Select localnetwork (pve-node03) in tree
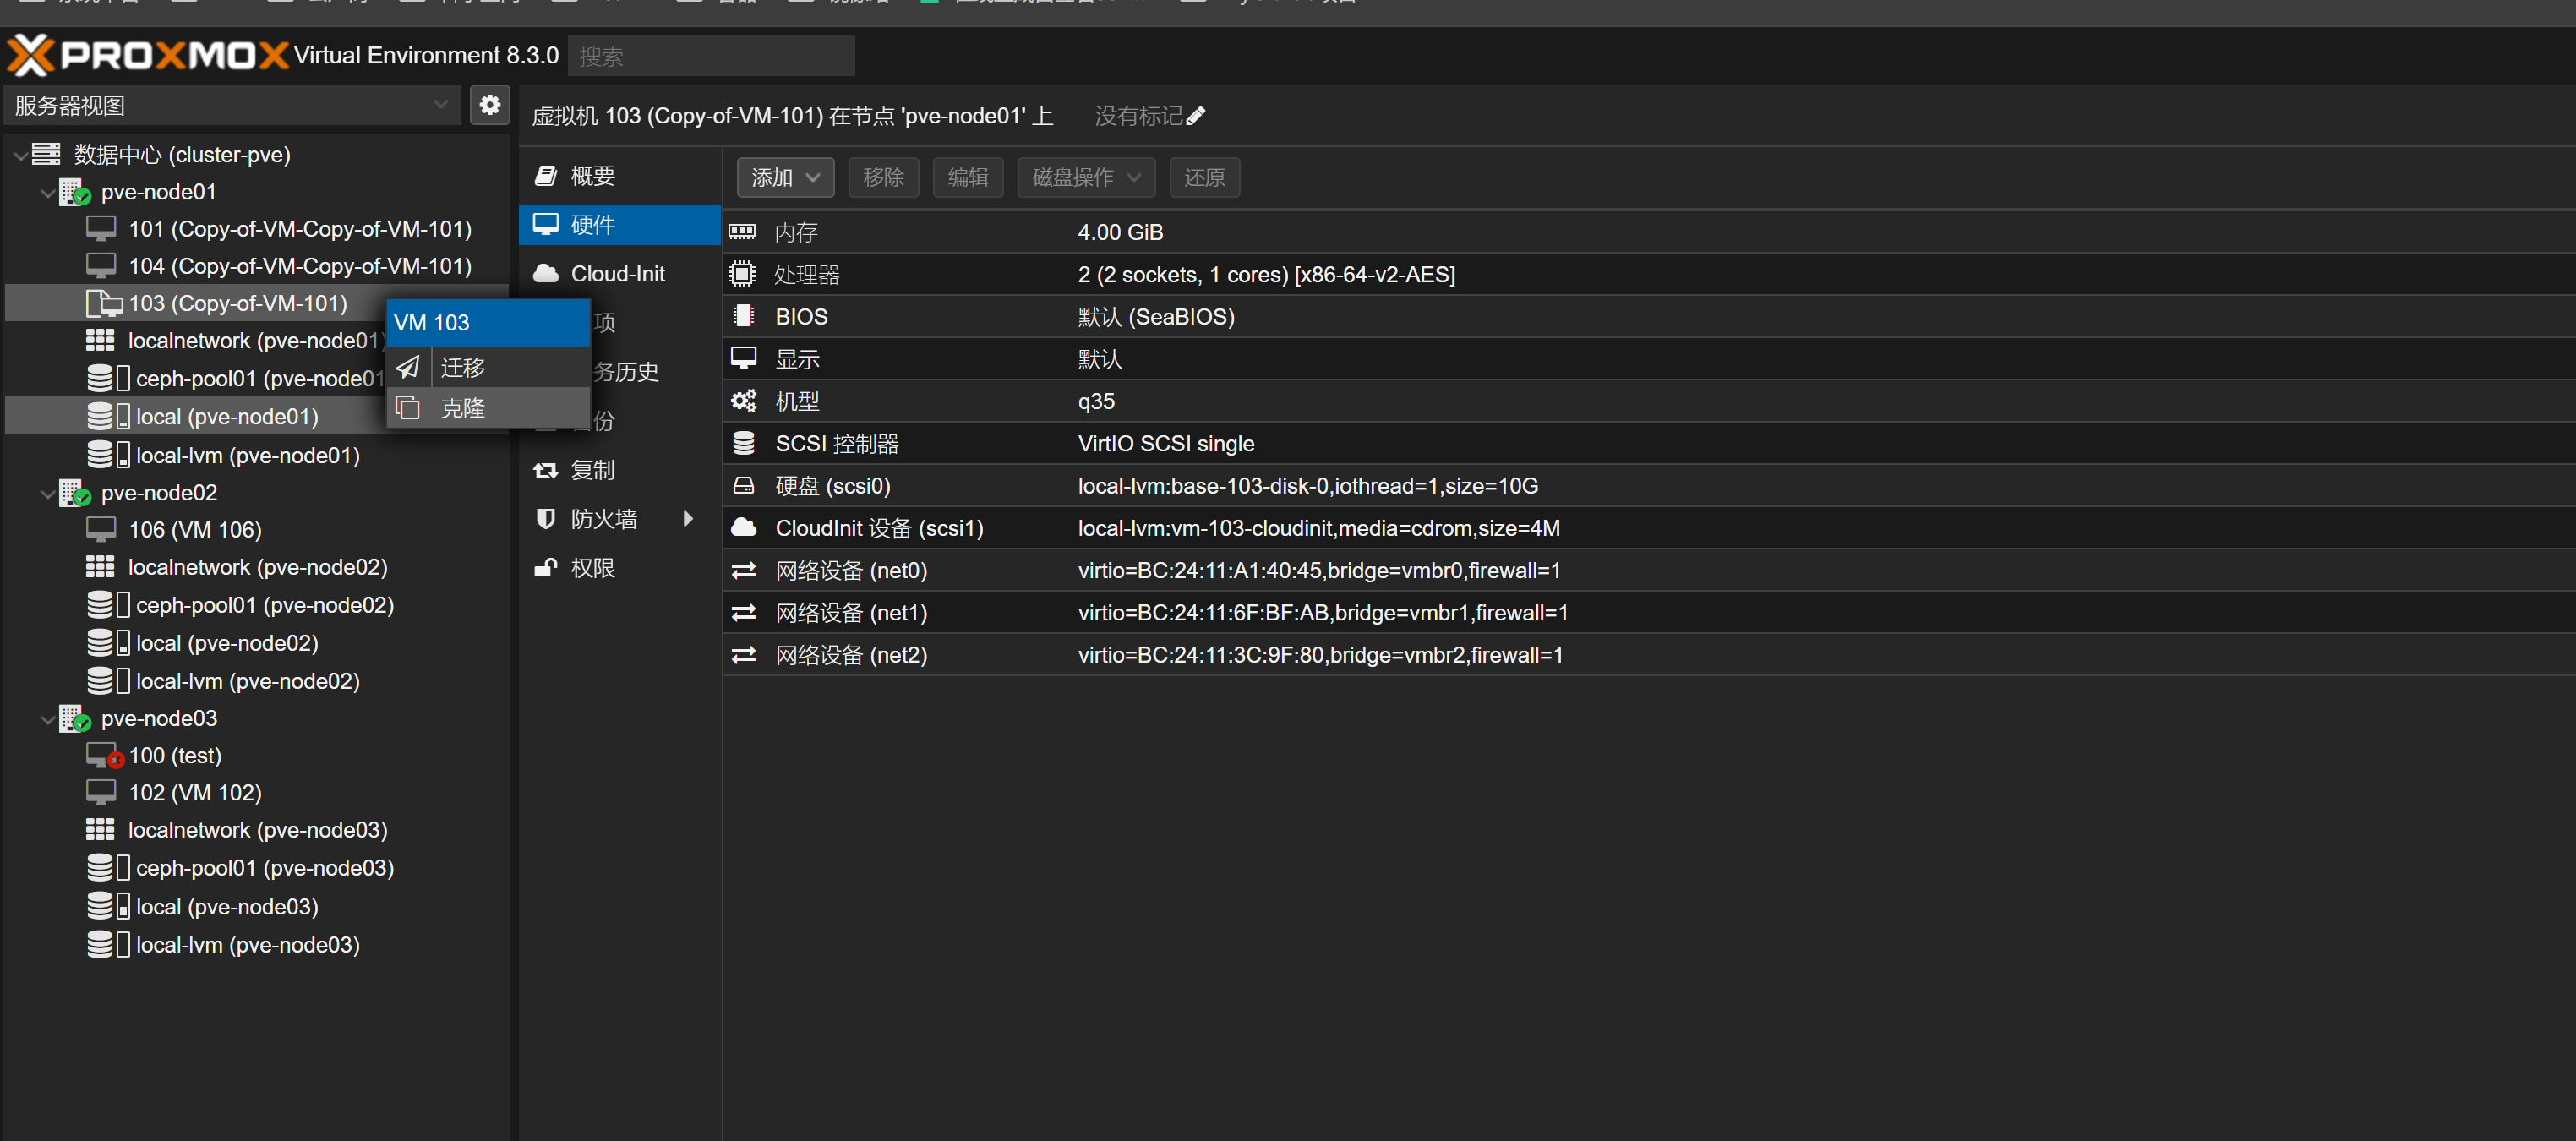 (258, 830)
